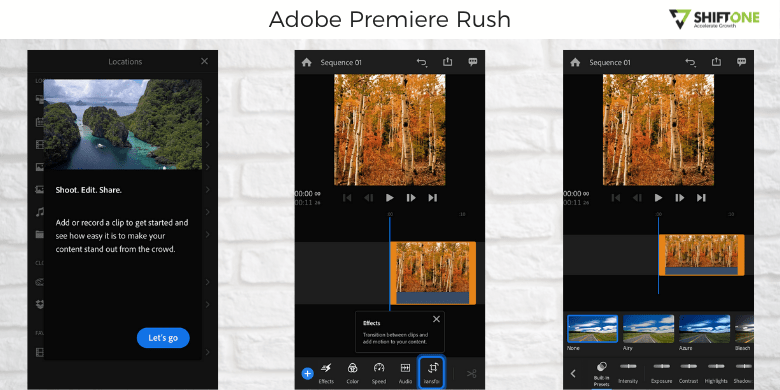Screen dimensions: 780x390
Task: Tap the scissors split icon
Action: coord(472,373)
